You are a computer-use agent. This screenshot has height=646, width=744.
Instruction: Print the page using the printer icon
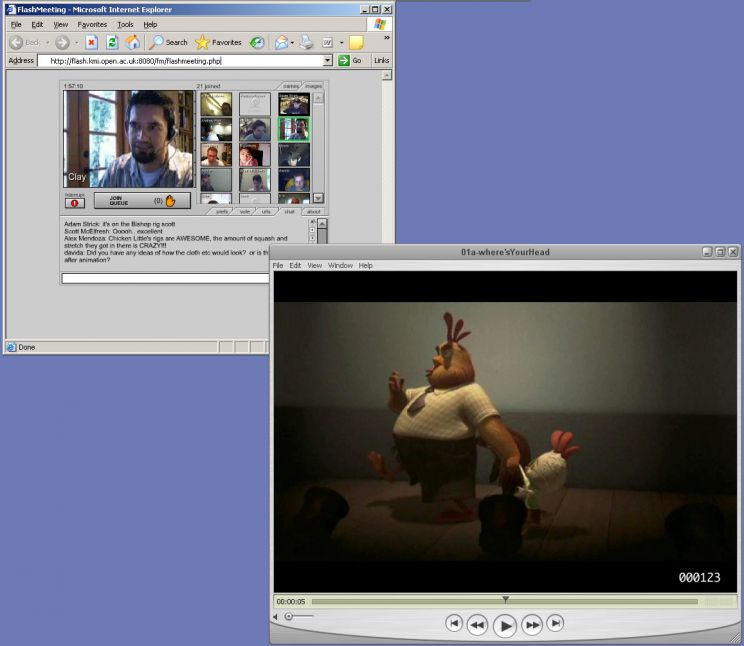point(307,43)
